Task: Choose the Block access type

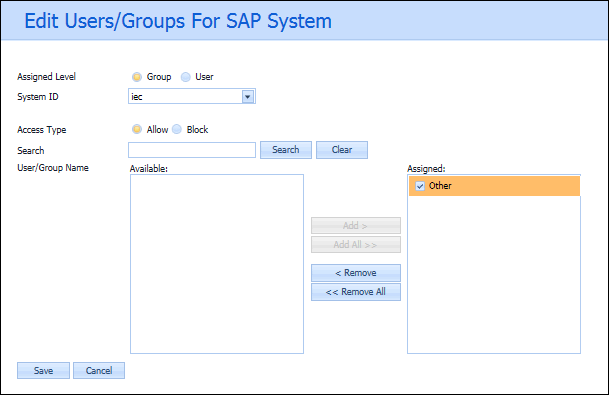Action: (177, 129)
